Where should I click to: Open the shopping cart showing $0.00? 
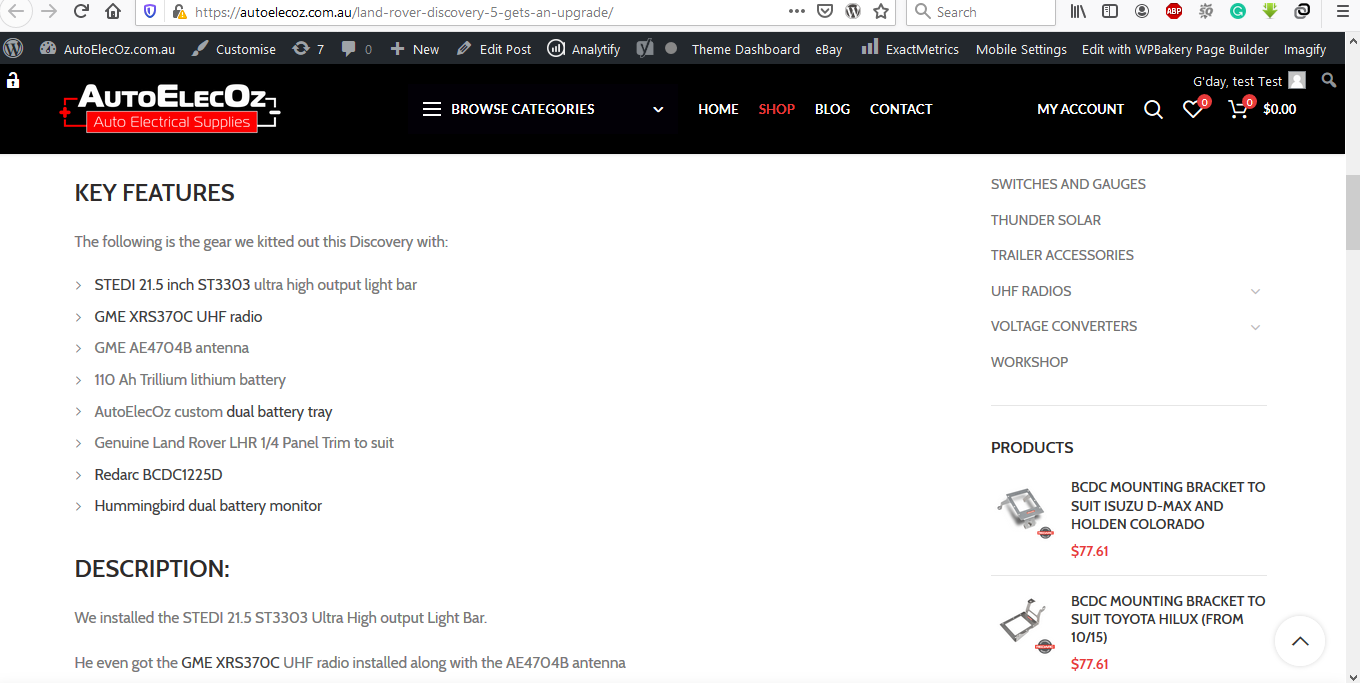[1262, 109]
